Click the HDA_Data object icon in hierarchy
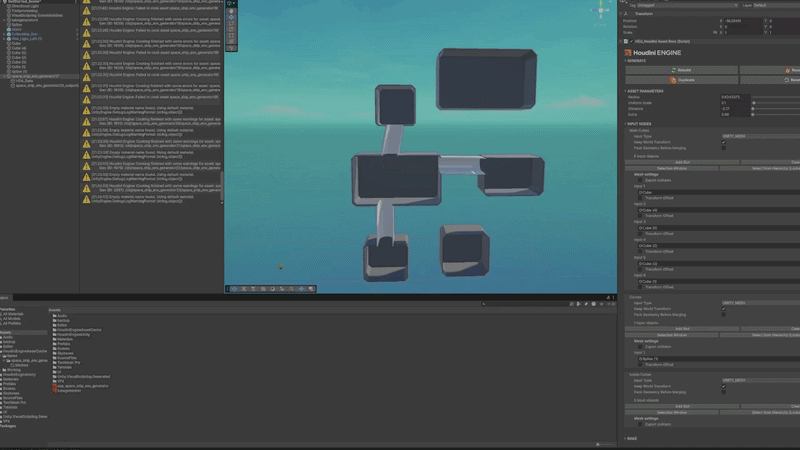The image size is (800, 450). tap(14, 81)
